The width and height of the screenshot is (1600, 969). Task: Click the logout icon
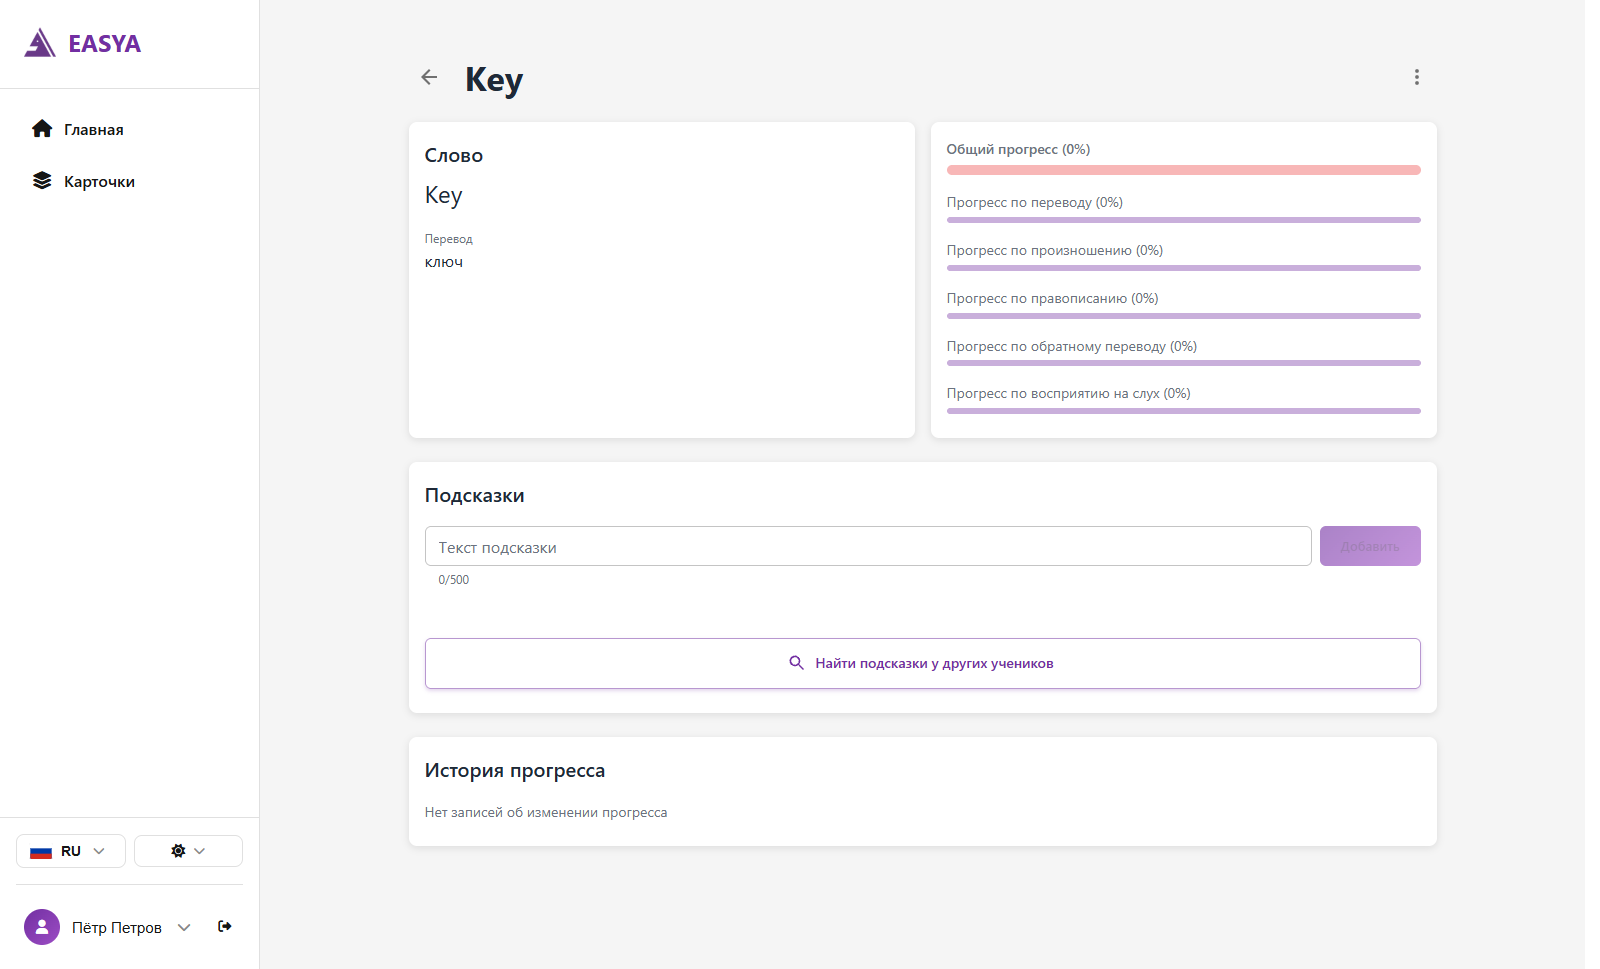(x=225, y=926)
